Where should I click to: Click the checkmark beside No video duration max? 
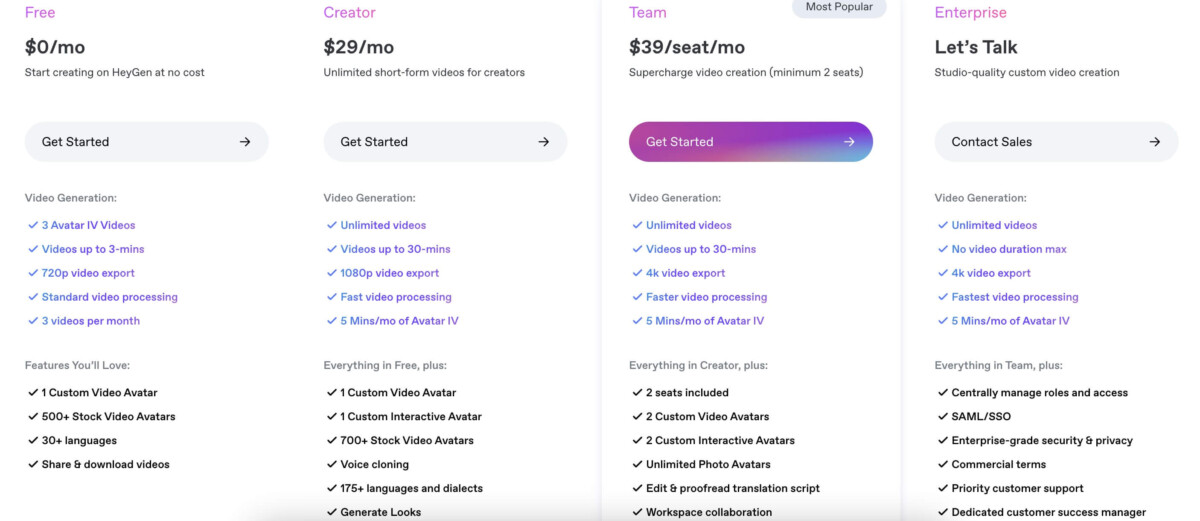click(x=943, y=249)
